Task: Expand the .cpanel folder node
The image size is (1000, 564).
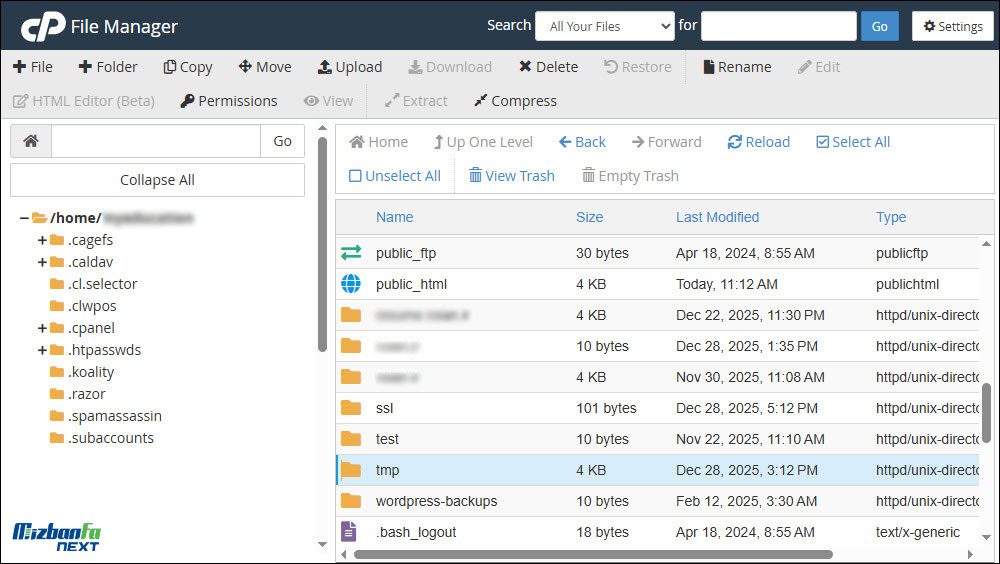Action: click(x=42, y=328)
